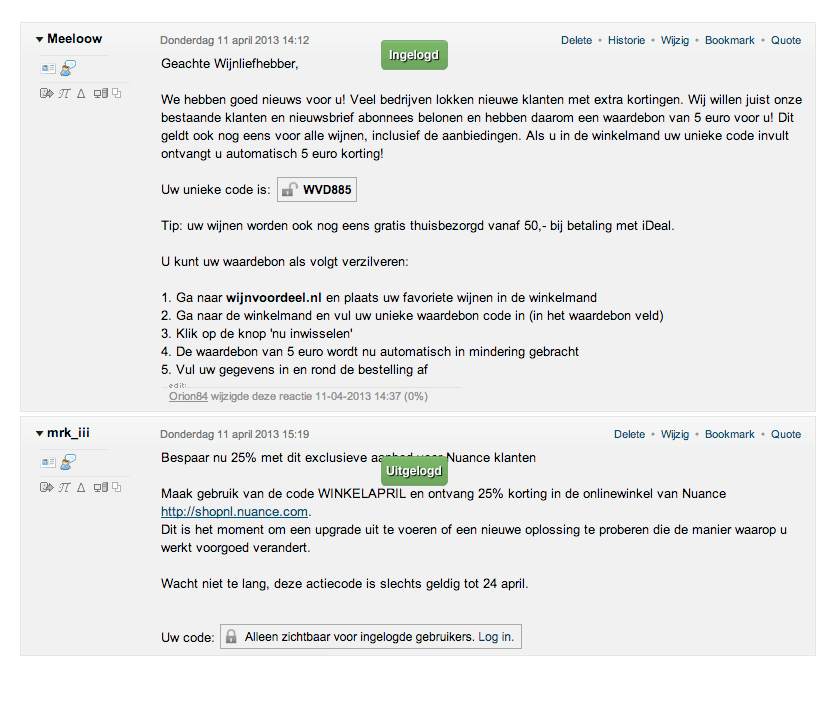The height and width of the screenshot is (720, 820).
Task: Click the Log in link in code box
Action: [496, 637]
